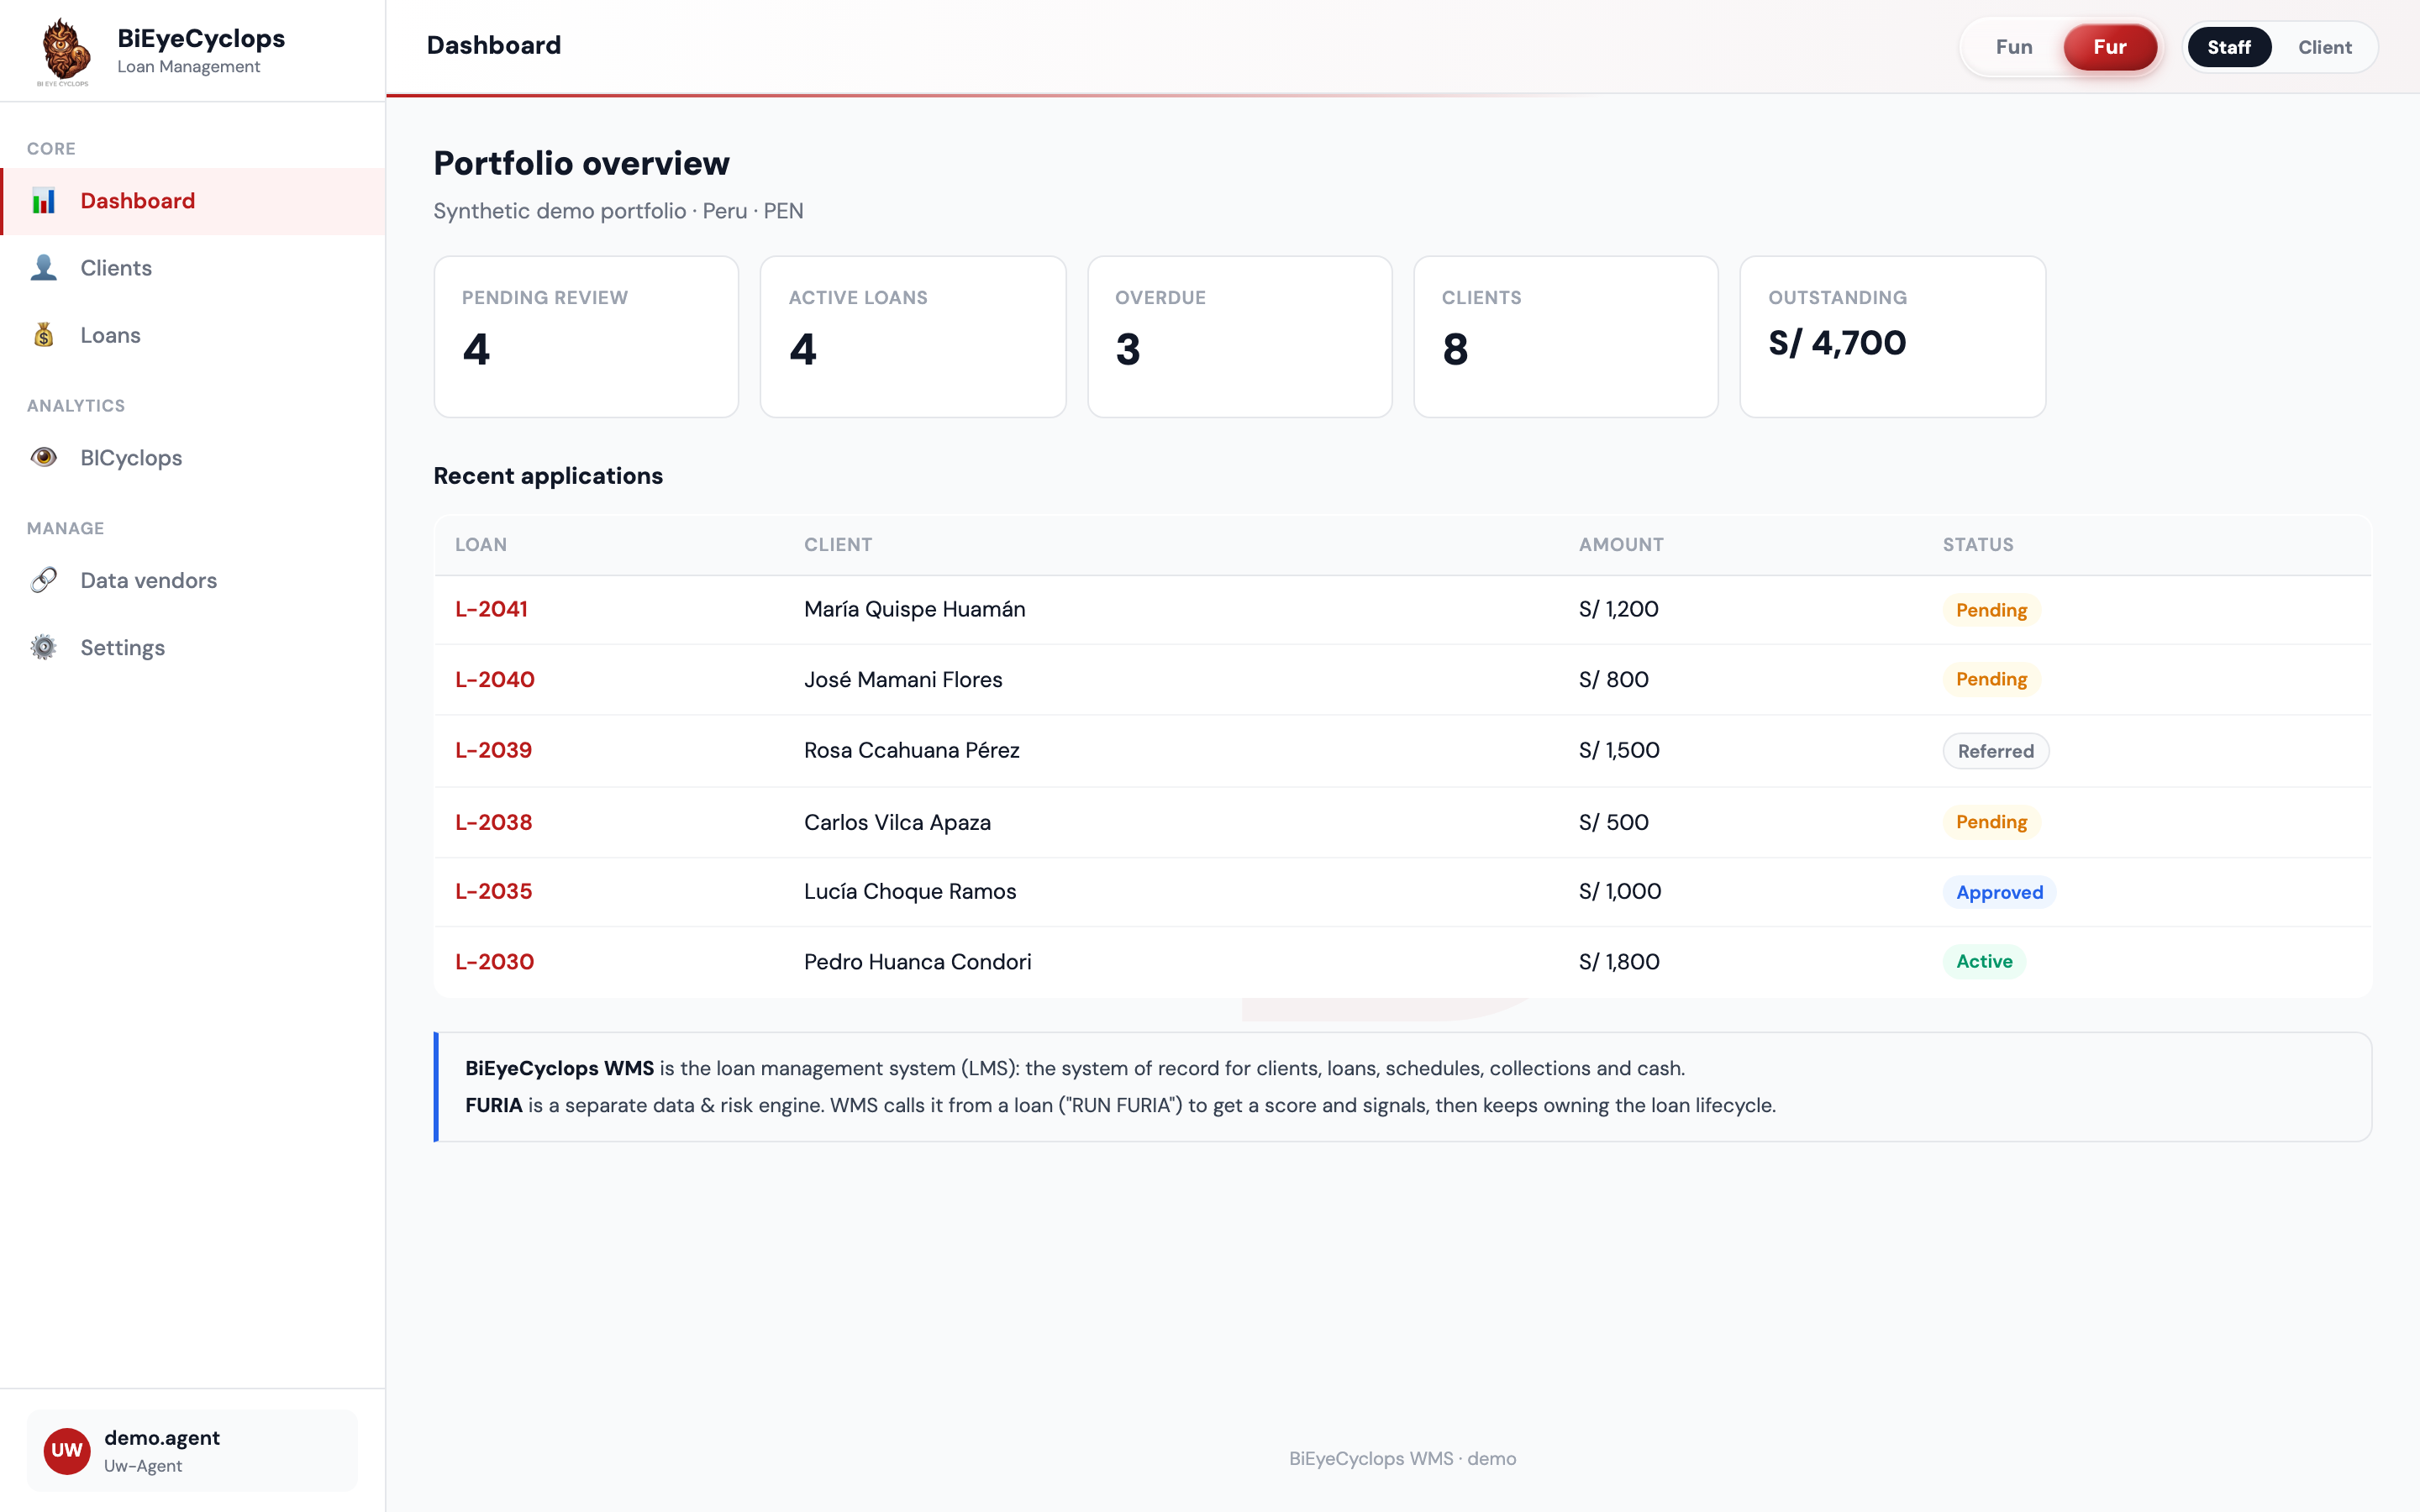The height and width of the screenshot is (1512, 2420).
Task: Click the Pending Review card
Action: [586, 337]
